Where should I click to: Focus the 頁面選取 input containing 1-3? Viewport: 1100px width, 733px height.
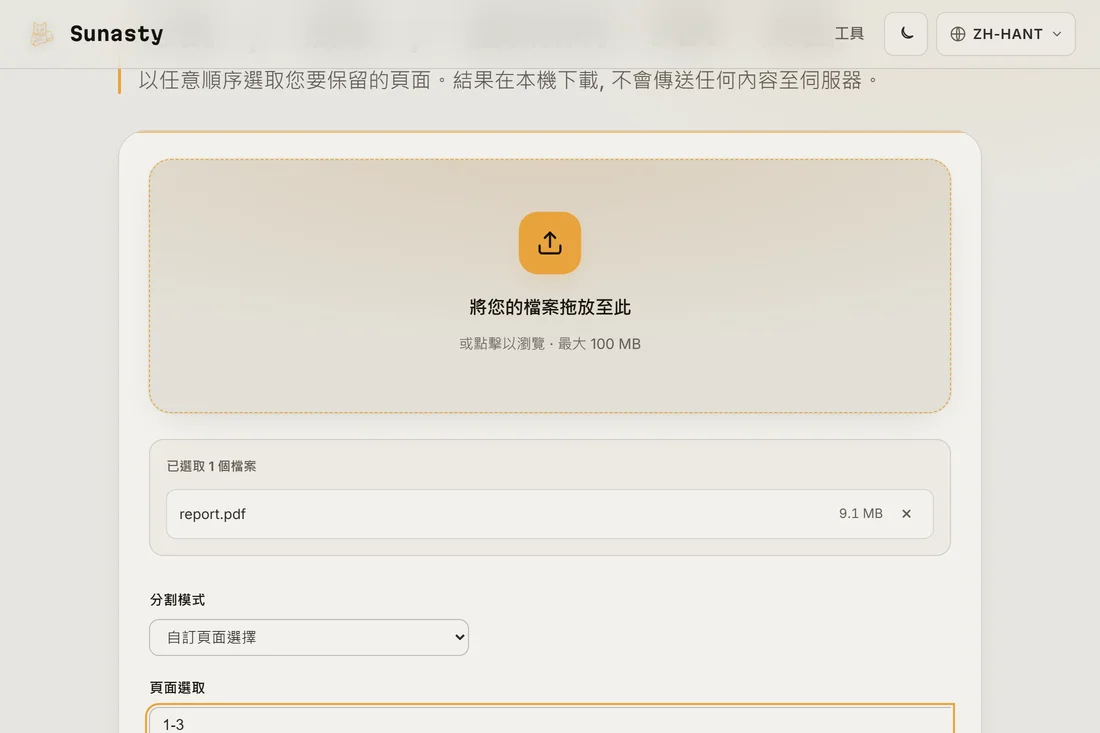pos(550,719)
